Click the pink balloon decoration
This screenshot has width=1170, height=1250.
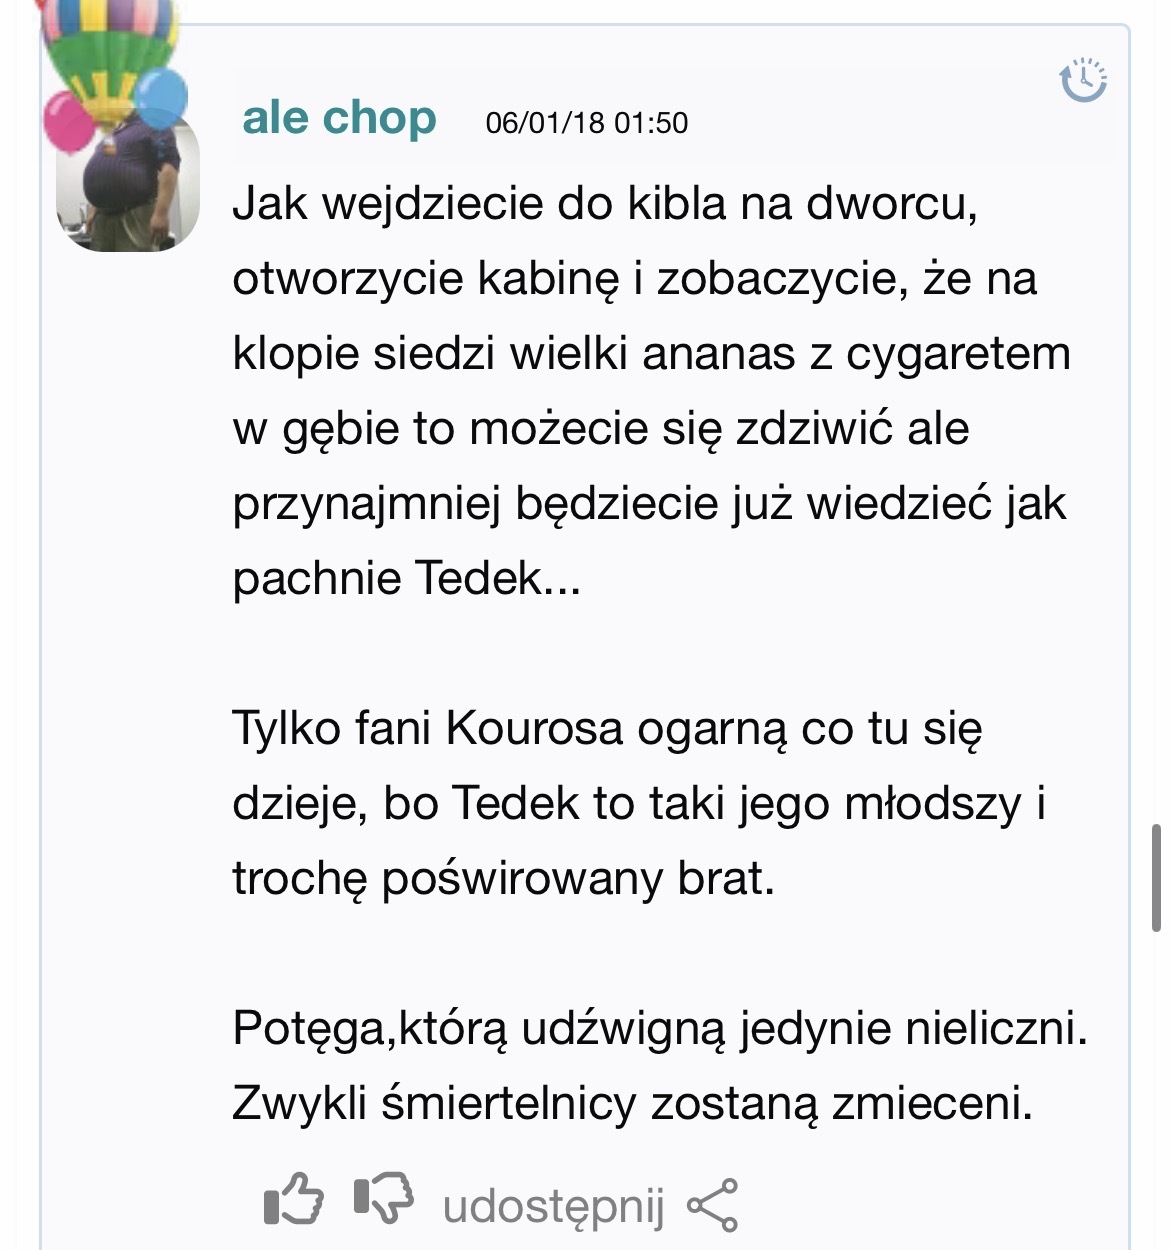[x=68, y=121]
